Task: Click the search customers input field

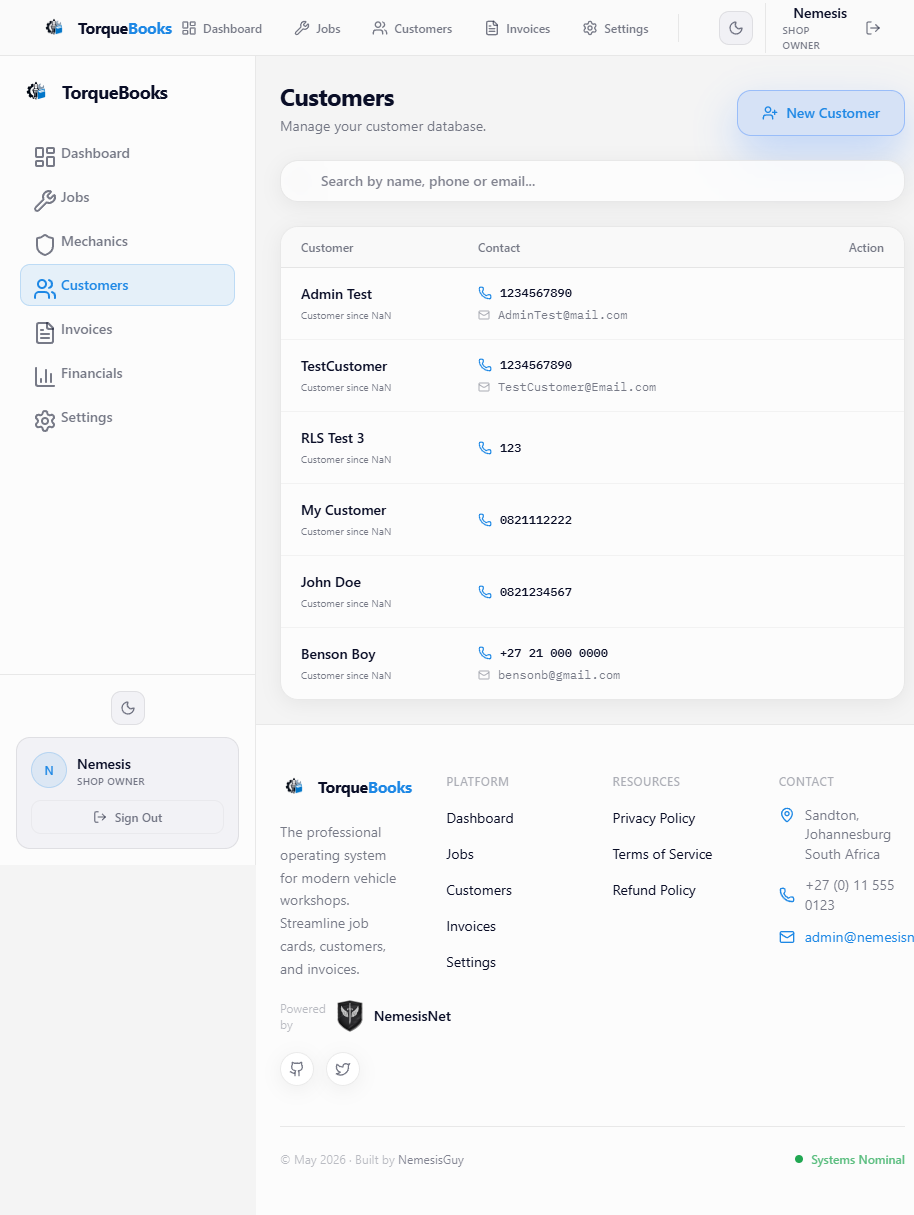Action: [592, 181]
